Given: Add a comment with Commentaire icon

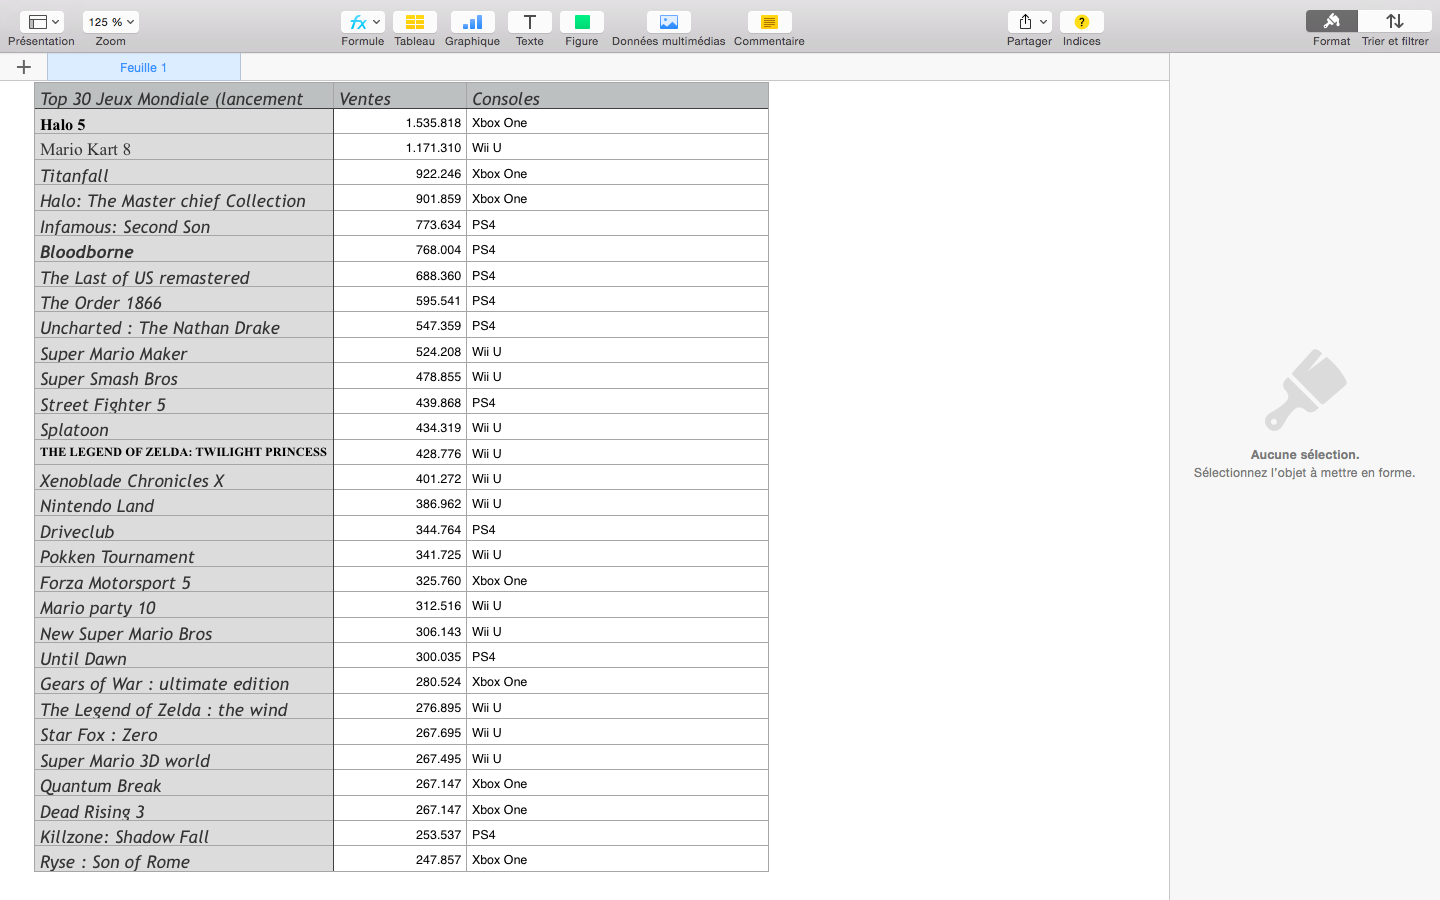Looking at the screenshot, I should pyautogui.click(x=769, y=22).
